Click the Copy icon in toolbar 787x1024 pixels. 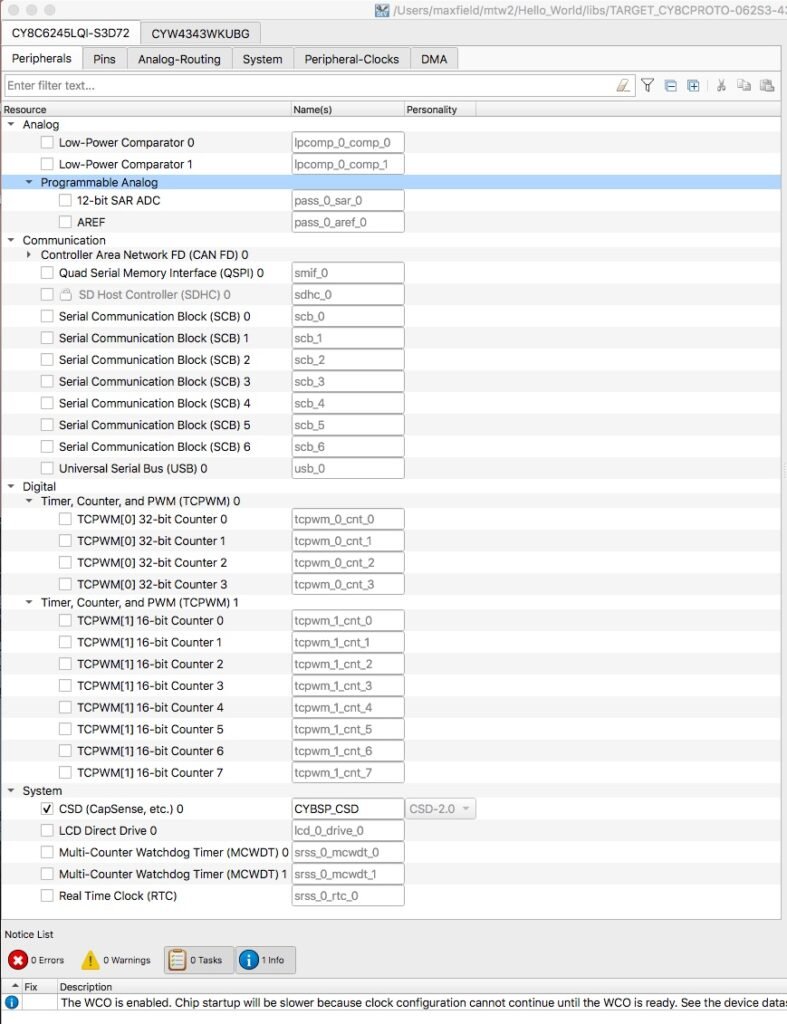[744, 86]
